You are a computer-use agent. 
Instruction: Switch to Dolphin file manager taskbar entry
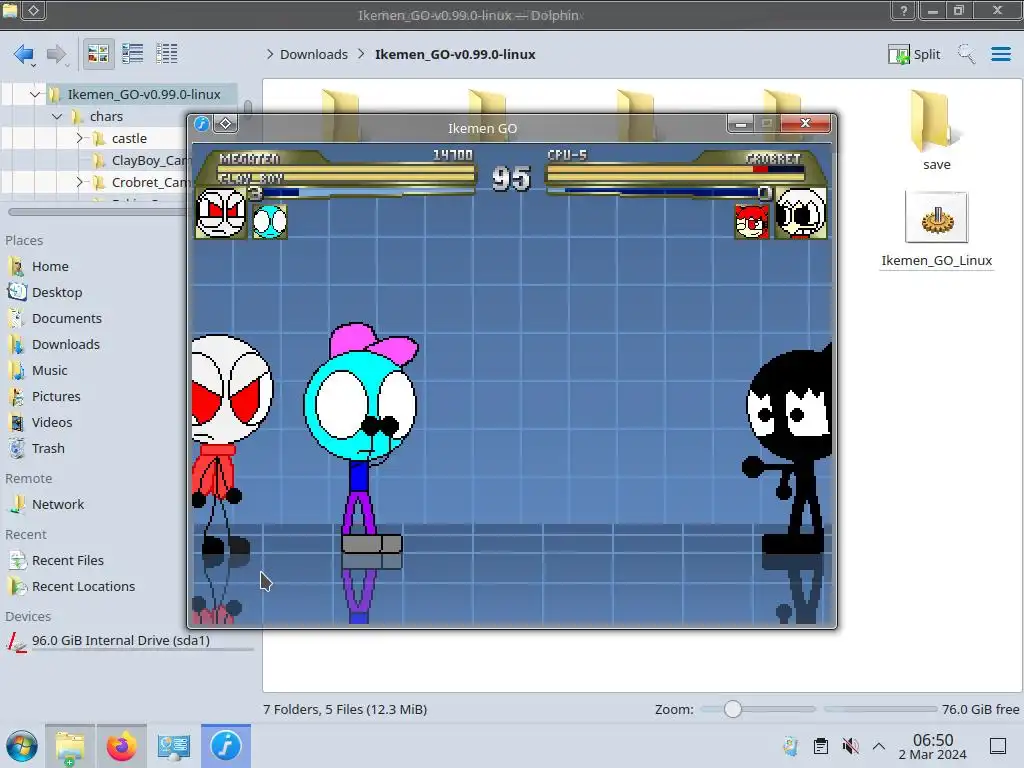(70, 746)
